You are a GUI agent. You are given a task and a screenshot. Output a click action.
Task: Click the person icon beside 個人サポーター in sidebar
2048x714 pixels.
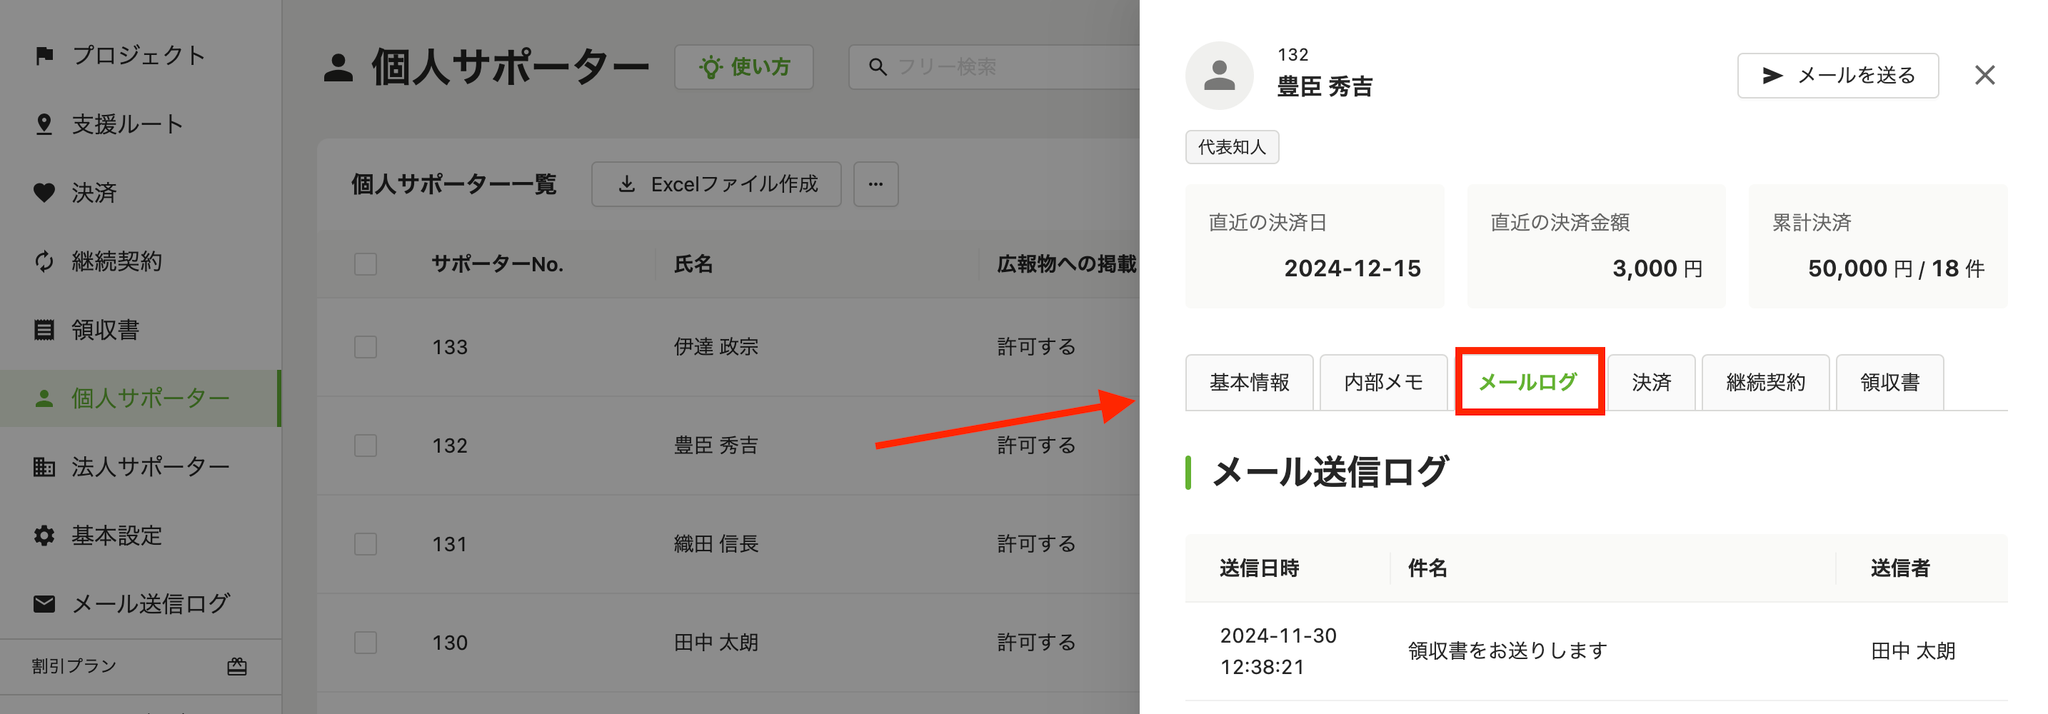44,399
